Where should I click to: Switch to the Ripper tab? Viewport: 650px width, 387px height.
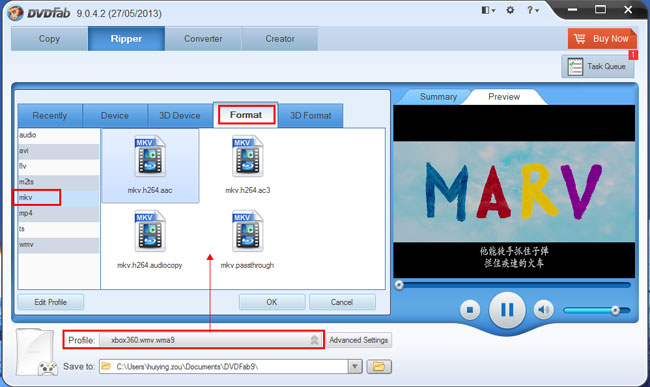pos(126,39)
